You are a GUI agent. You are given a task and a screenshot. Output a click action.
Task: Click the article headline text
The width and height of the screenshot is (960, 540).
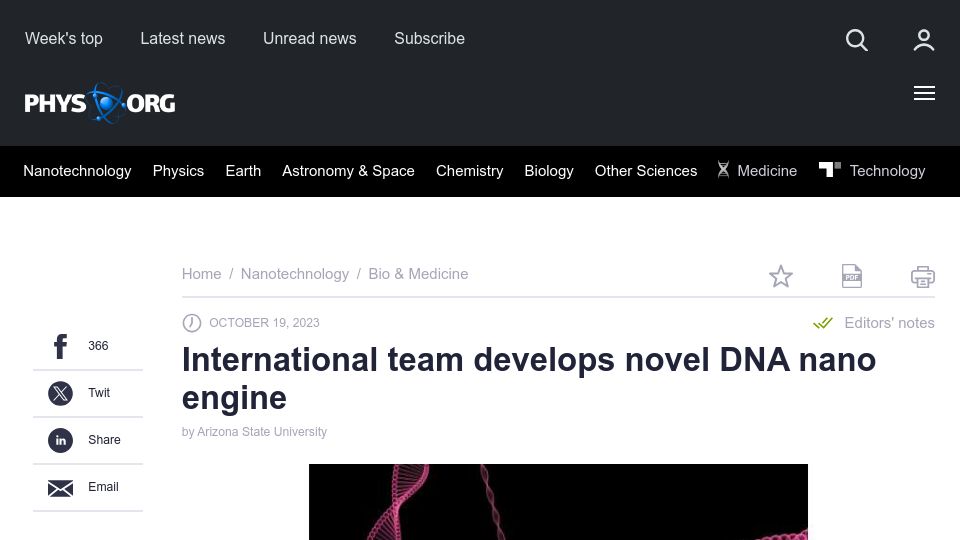pyautogui.click(x=528, y=378)
